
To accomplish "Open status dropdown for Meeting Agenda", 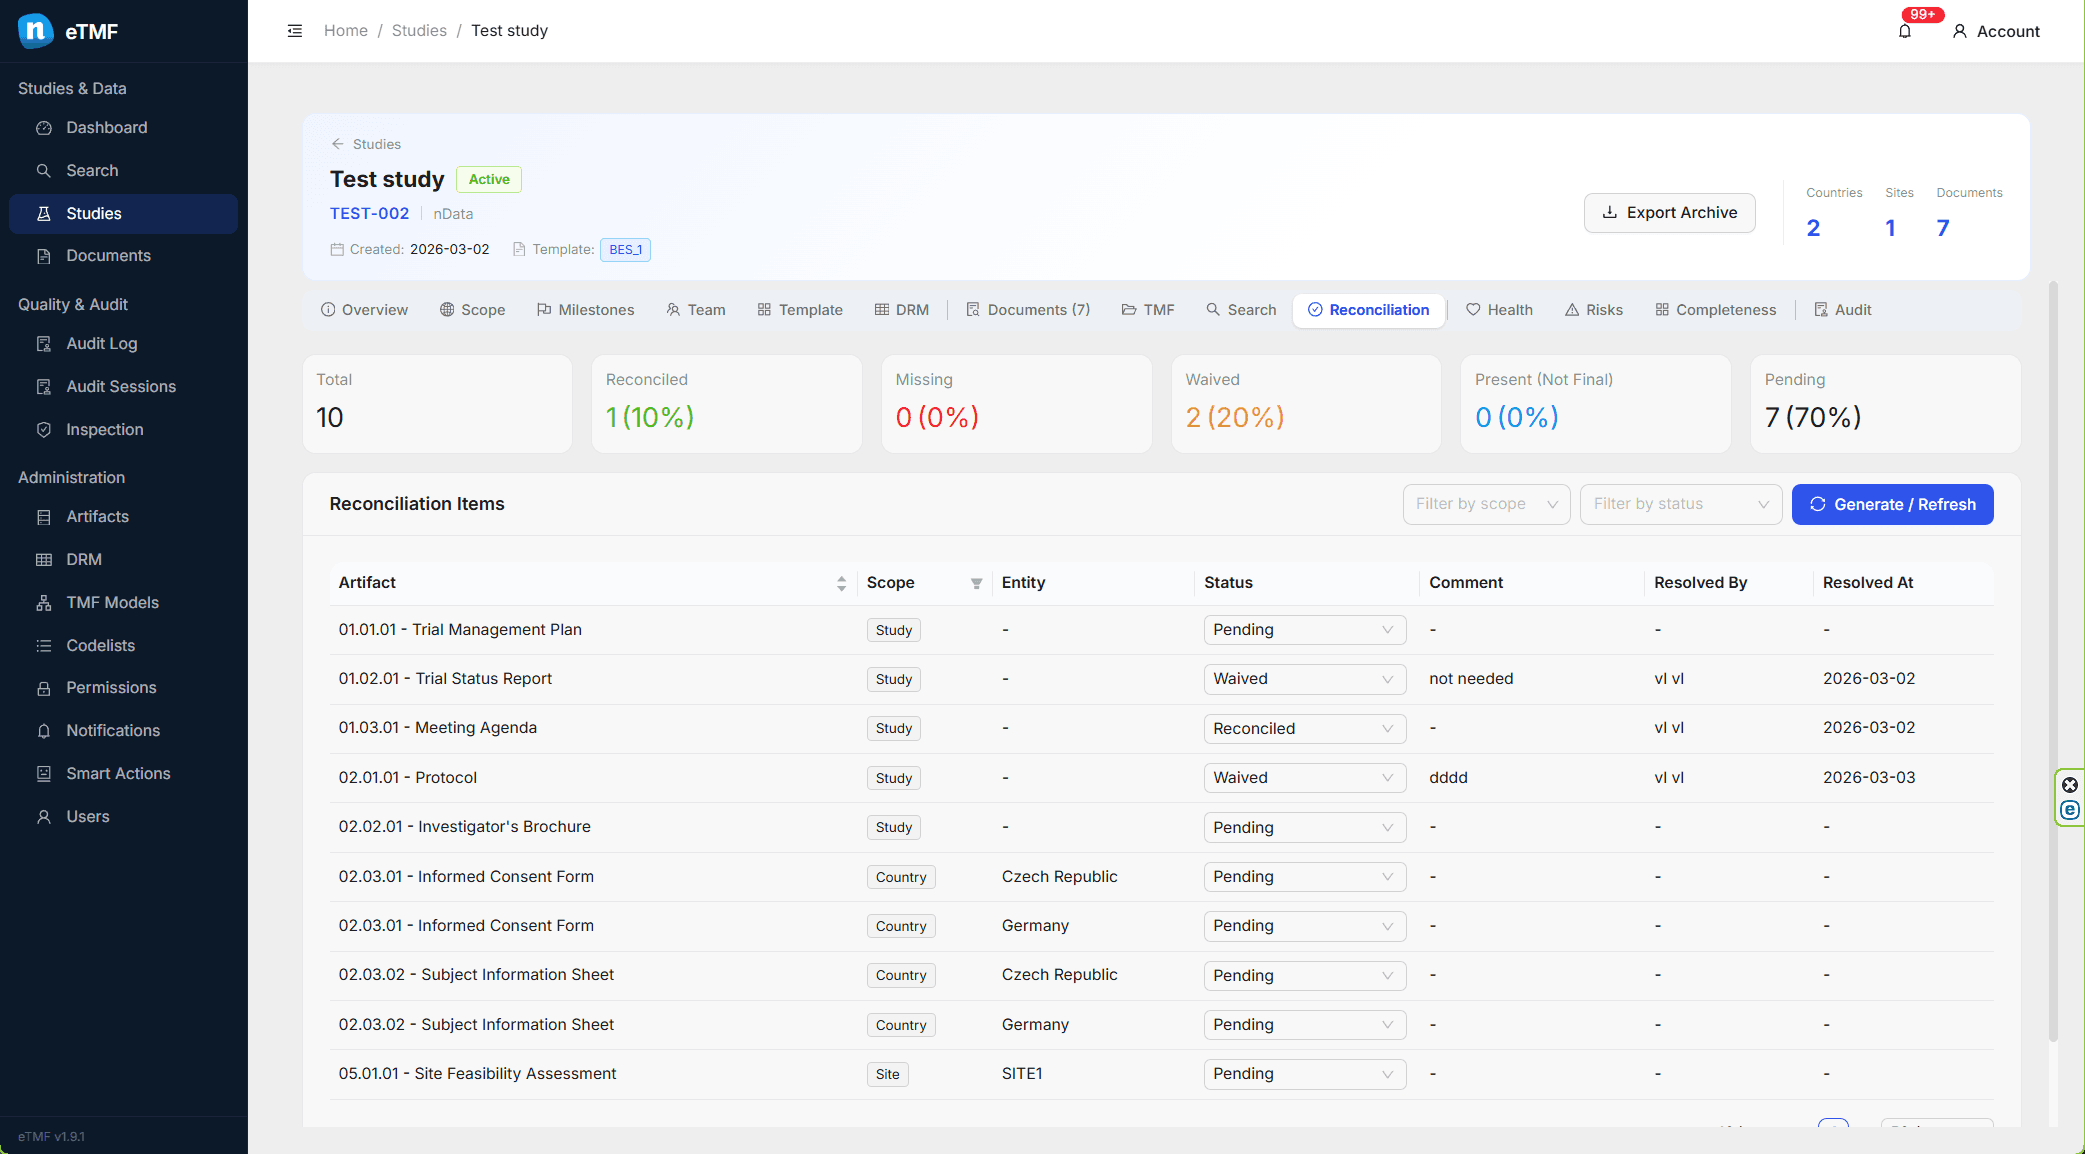I will point(1304,729).
